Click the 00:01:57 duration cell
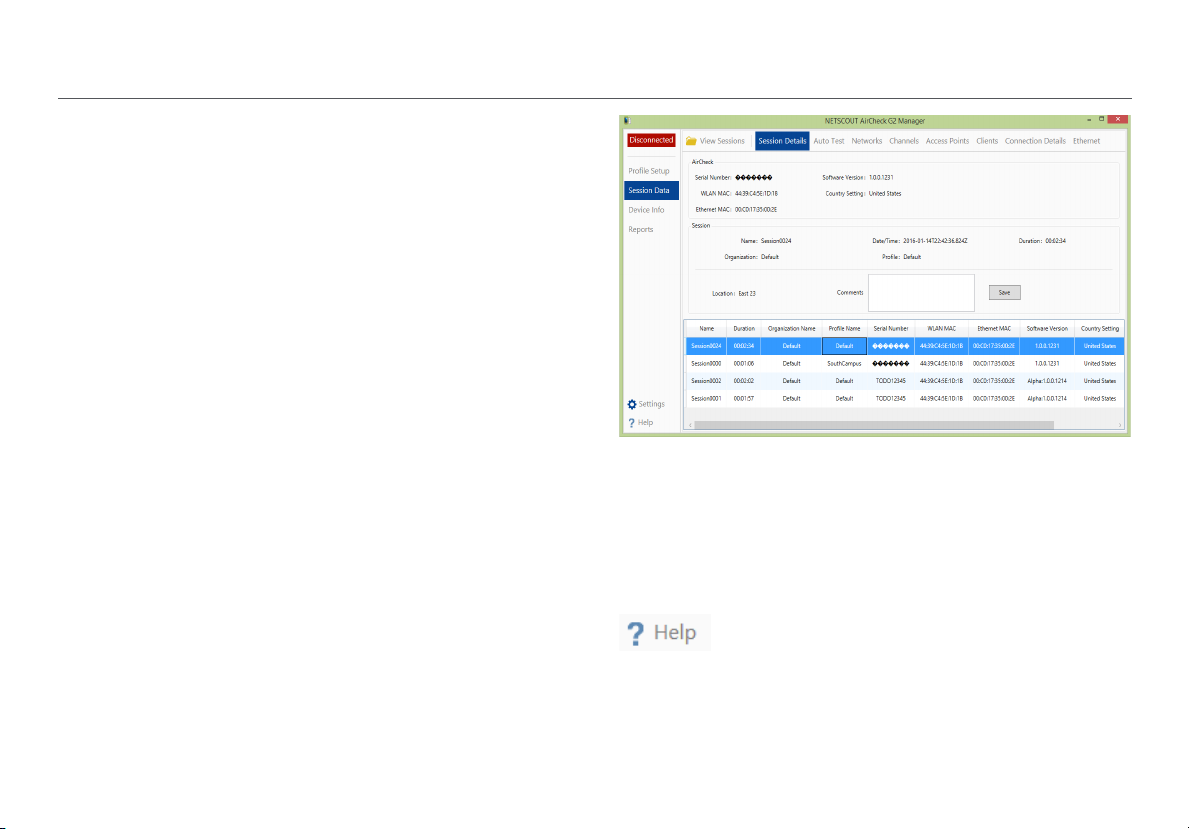The height and width of the screenshot is (829, 1189). tap(744, 399)
